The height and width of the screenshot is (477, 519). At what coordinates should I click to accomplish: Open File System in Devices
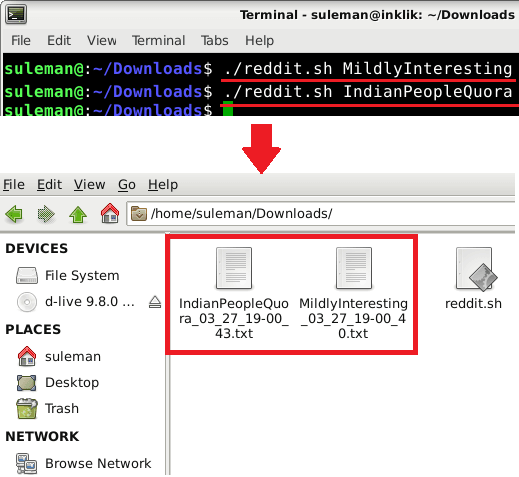(68, 276)
